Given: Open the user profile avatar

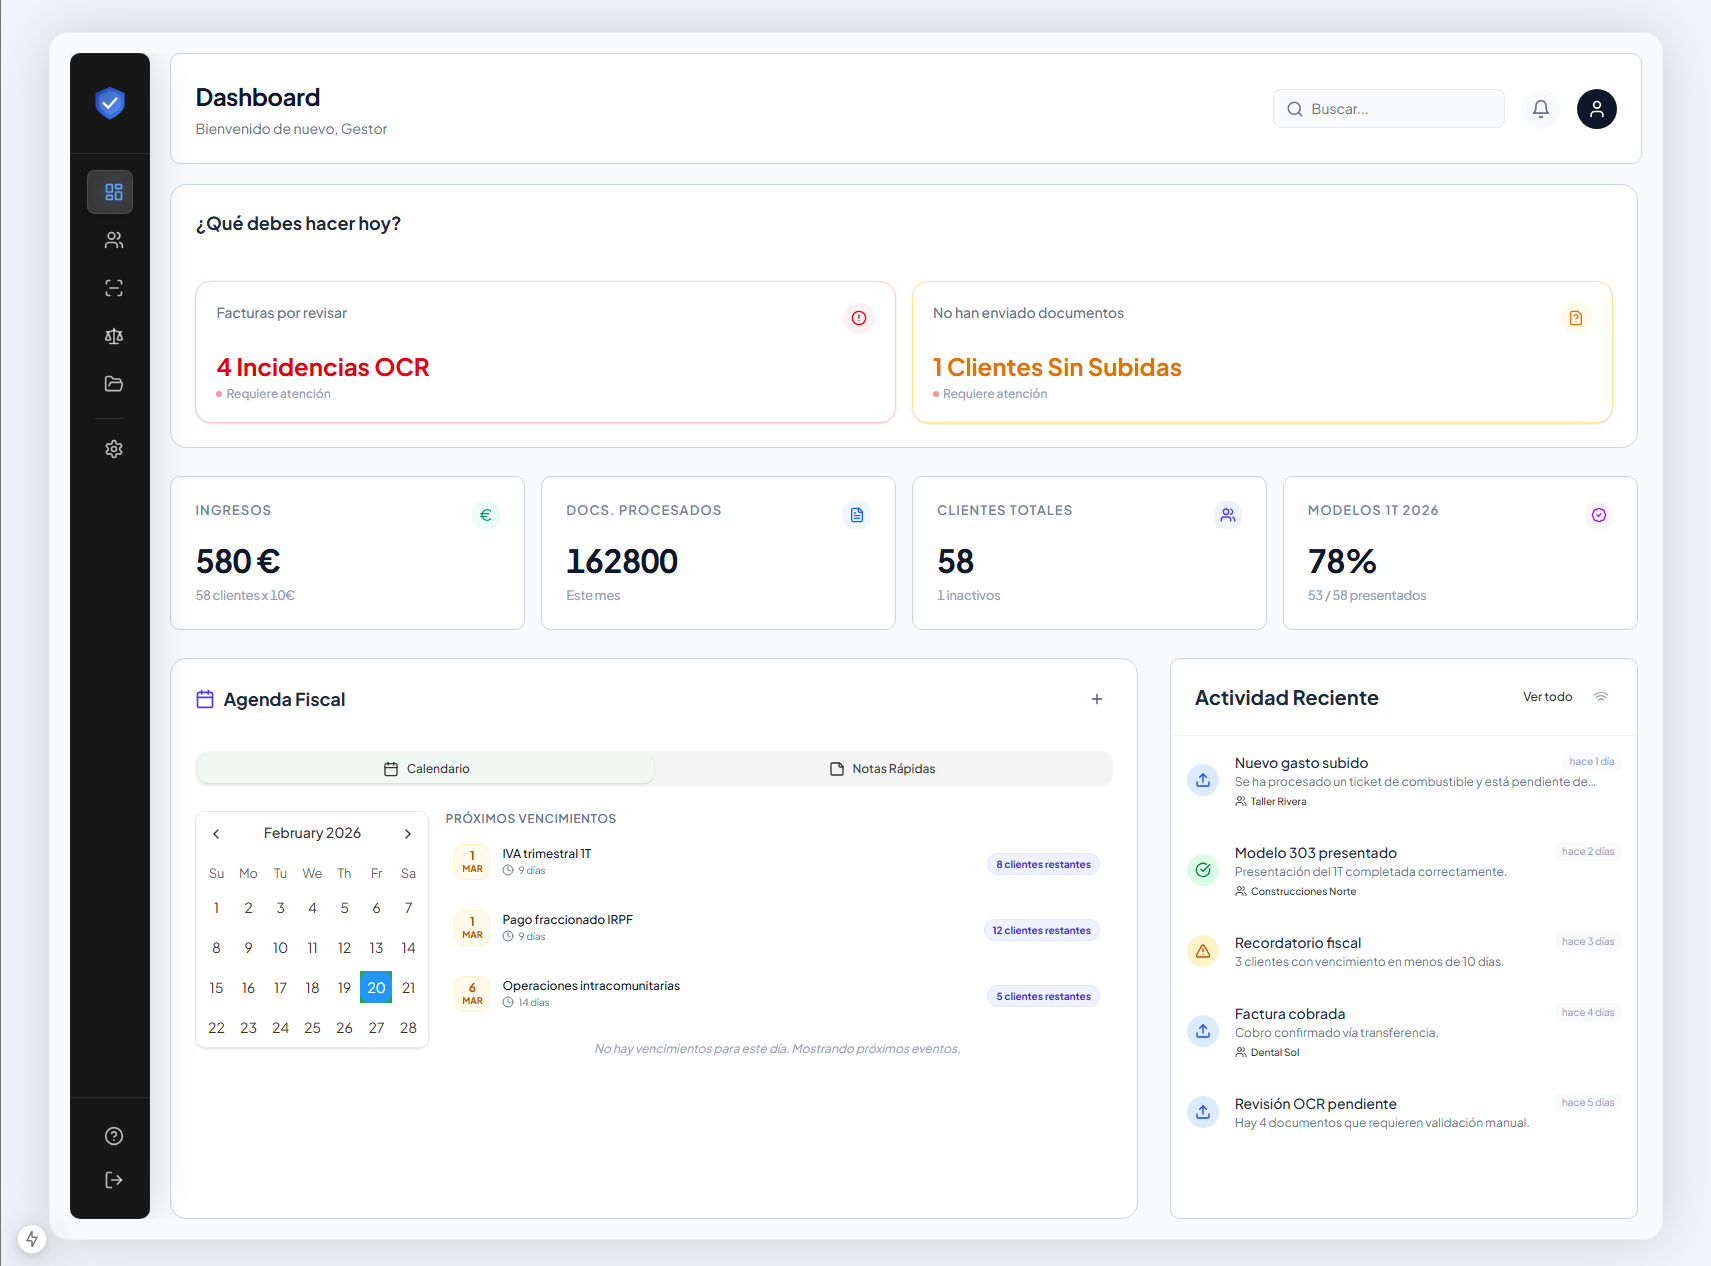Looking at the screenshot, I should 1596,109.
